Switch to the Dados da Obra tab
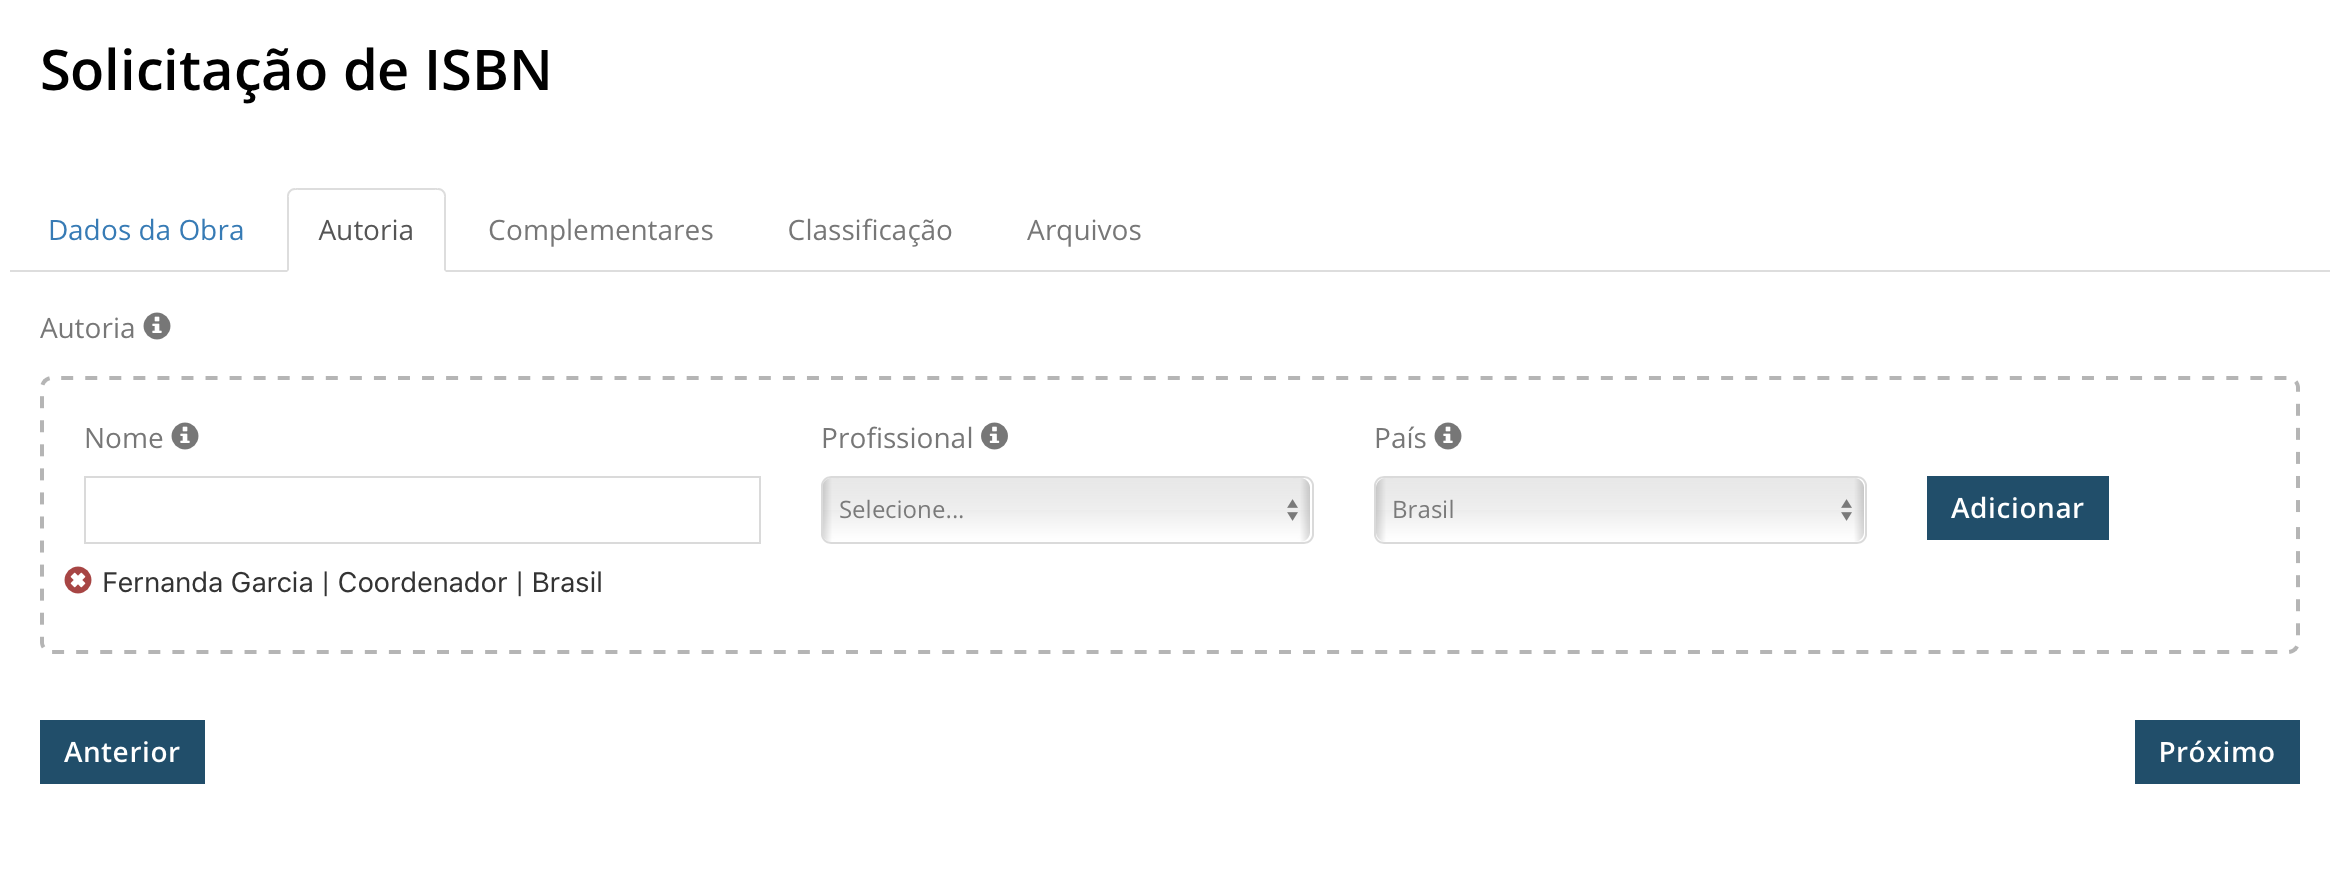 [146, 230]
